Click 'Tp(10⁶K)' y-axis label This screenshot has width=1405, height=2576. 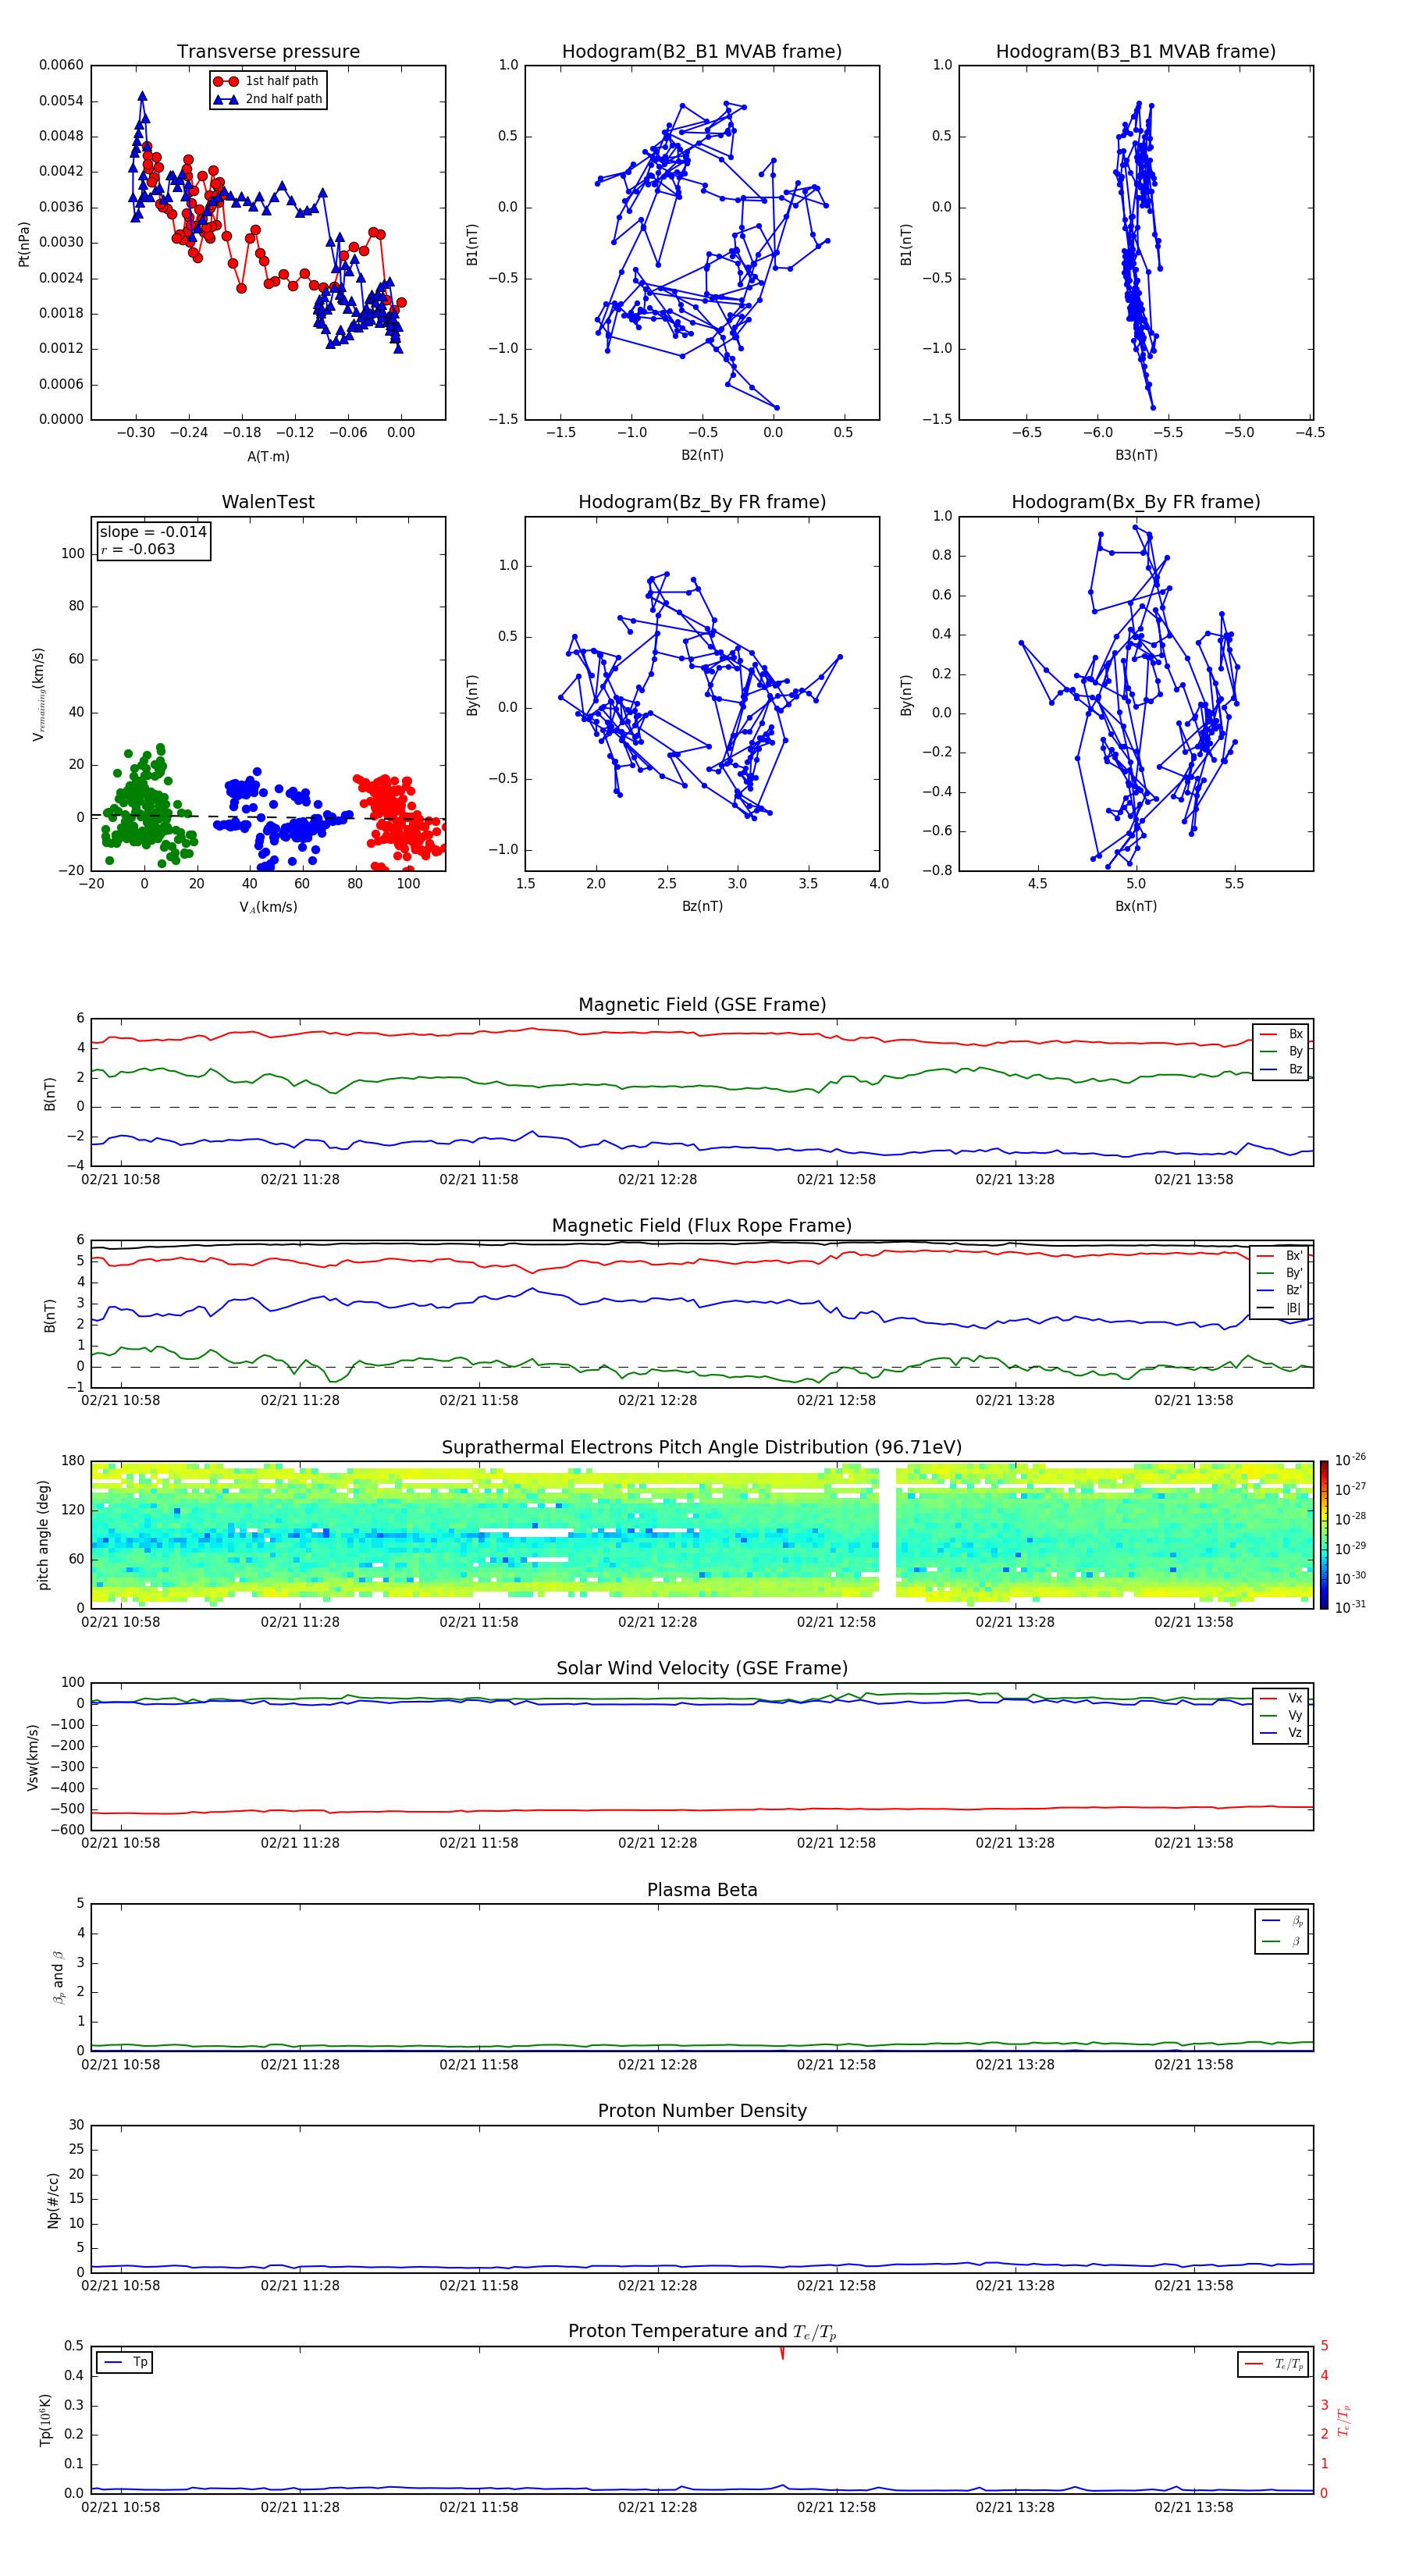[x=45, y=2420]
